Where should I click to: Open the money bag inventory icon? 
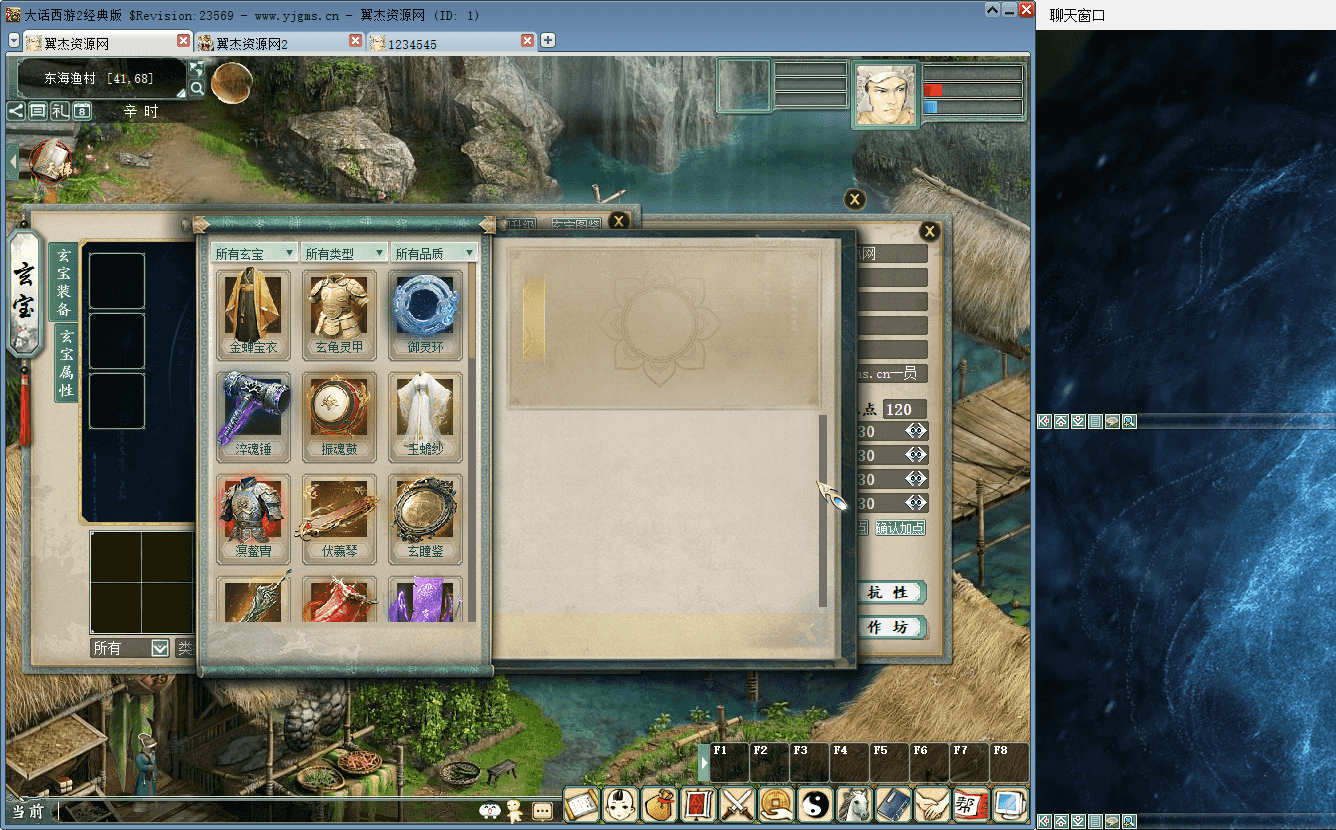(660, 804)
